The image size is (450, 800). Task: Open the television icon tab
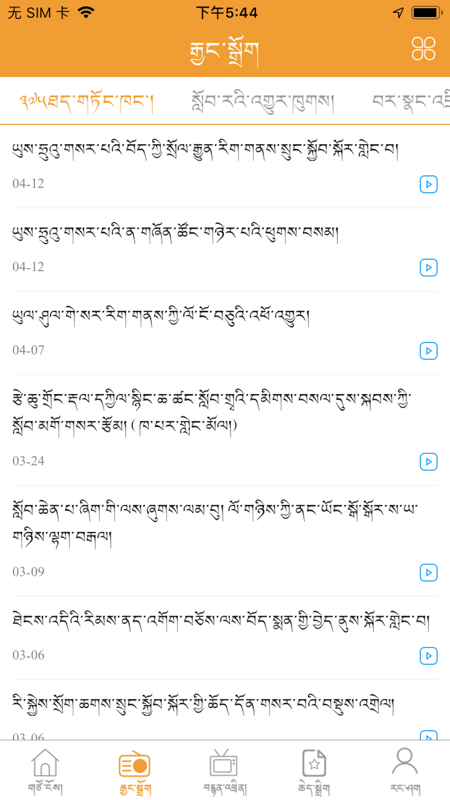[223, 763]
